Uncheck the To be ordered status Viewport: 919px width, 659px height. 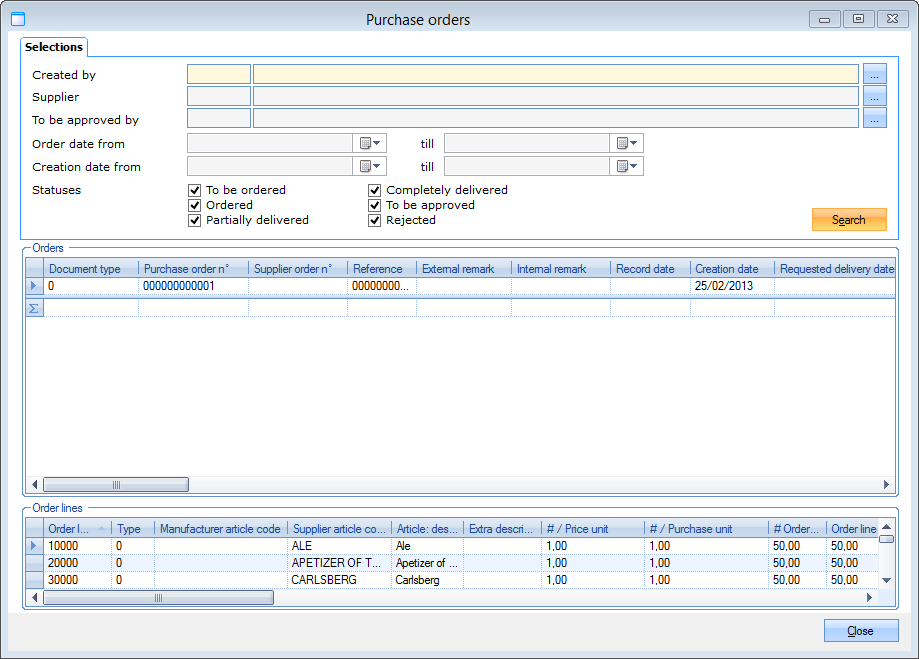(x=195, y=190)
